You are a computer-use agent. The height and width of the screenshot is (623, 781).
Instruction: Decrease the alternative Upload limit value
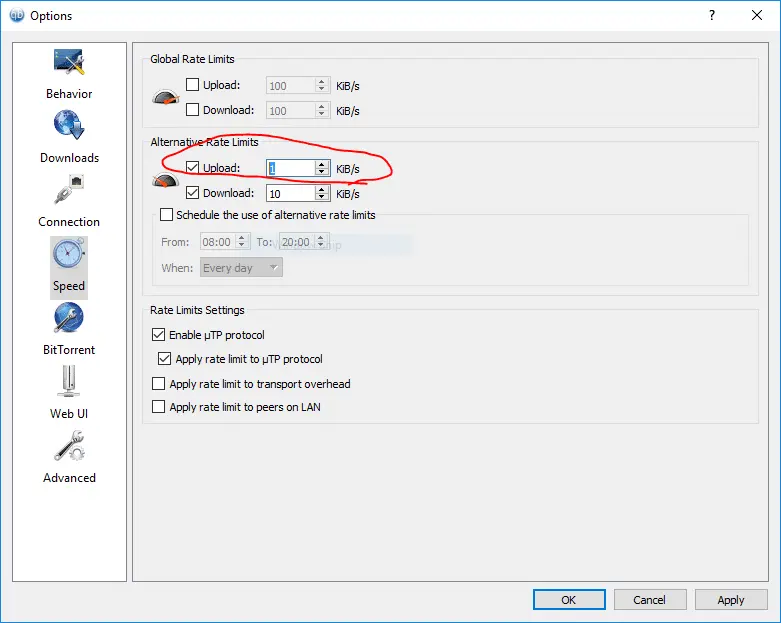point(322,172)
